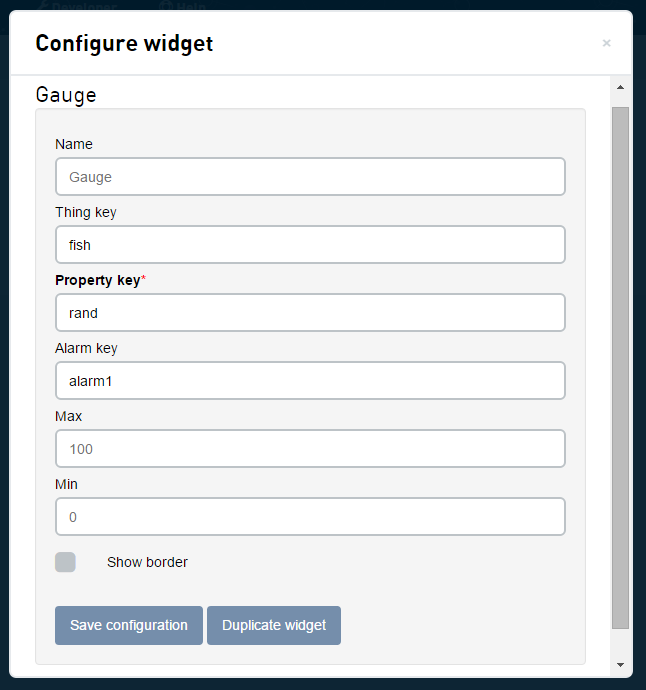
Task: Click the Alarm key label
Action: tap(86, 348)
